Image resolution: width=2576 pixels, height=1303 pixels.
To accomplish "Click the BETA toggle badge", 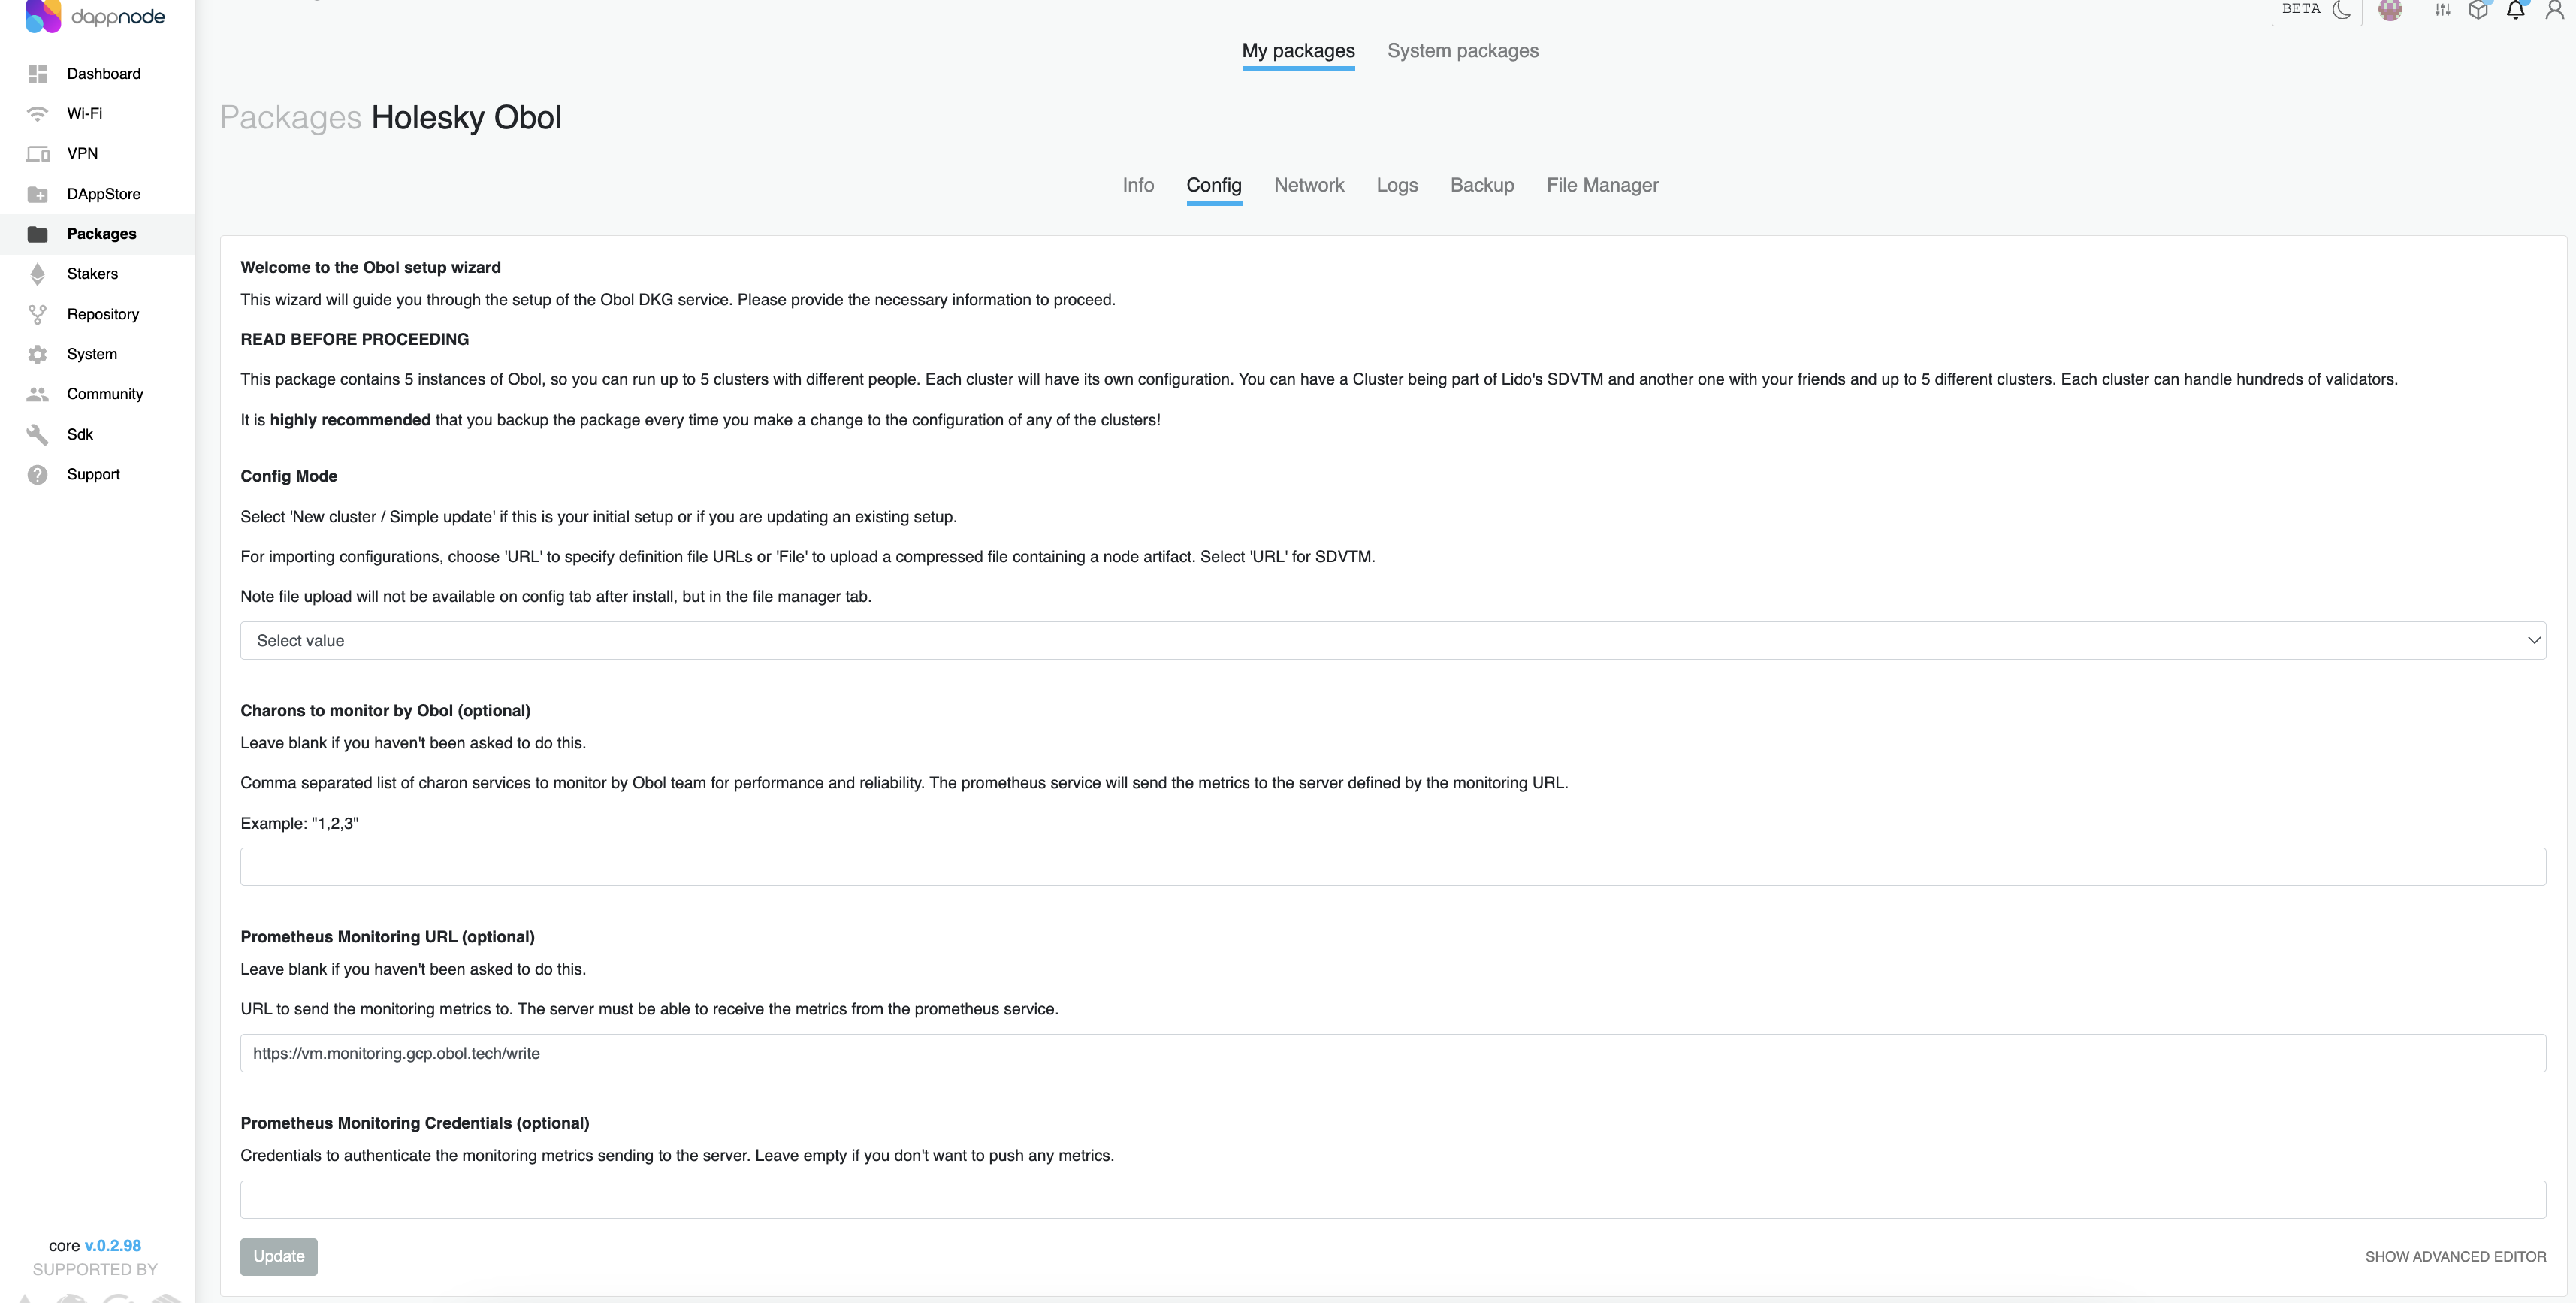I will point(2300,8).
